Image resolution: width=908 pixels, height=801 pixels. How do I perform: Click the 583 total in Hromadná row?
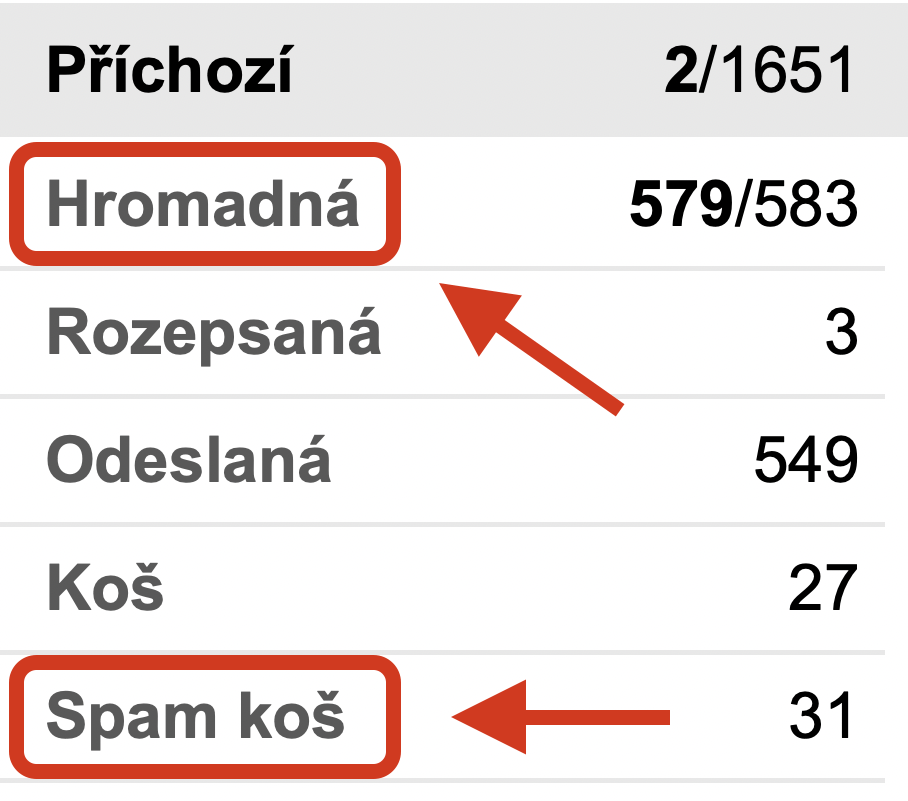coord(806,205)
